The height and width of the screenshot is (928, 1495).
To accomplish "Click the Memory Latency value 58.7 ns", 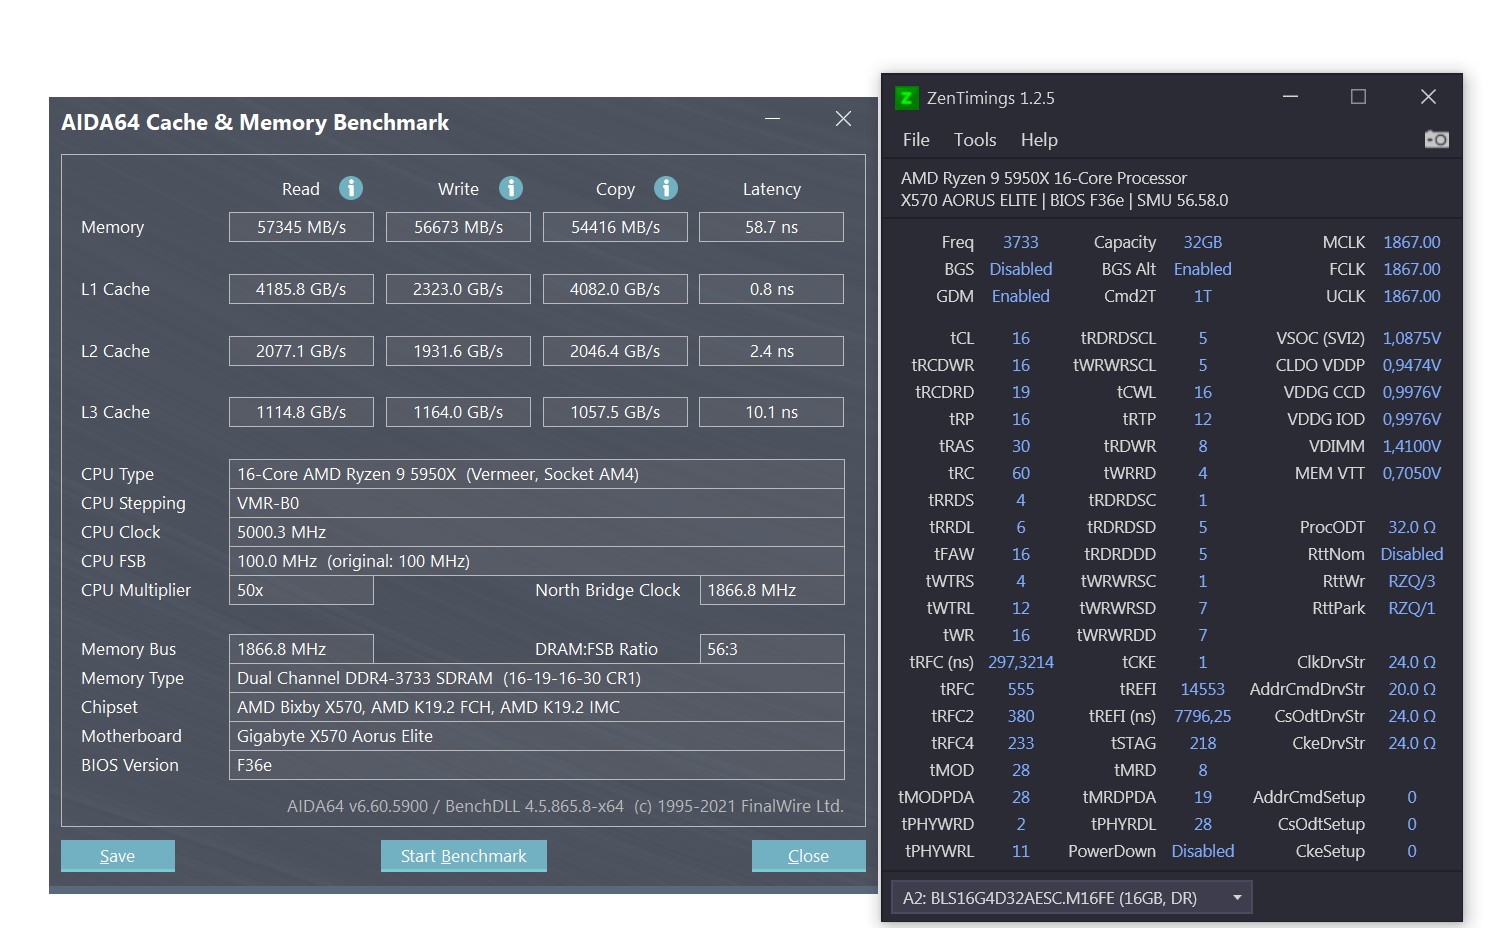I will click(771, 227).
